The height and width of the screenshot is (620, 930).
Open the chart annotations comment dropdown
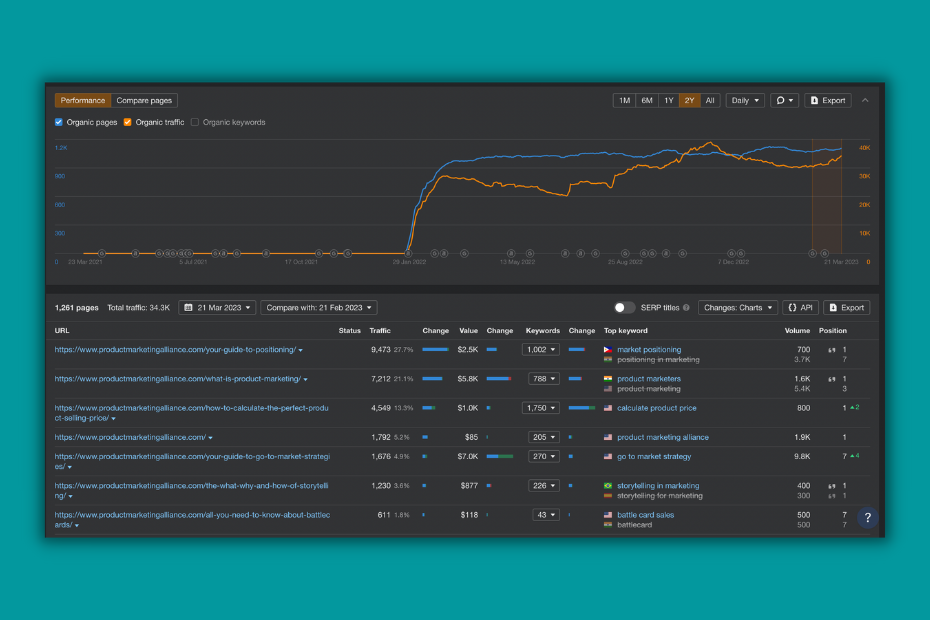point(784,100)
